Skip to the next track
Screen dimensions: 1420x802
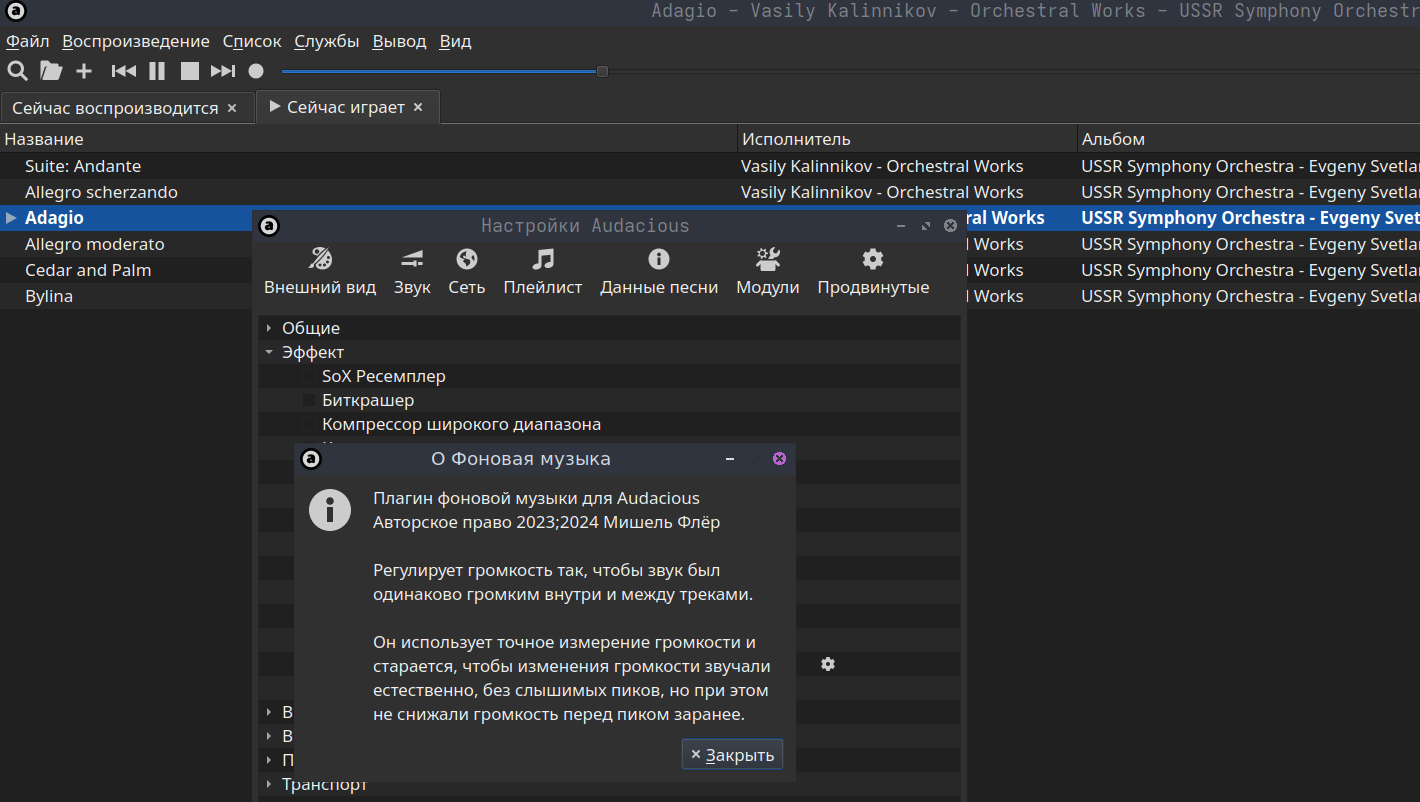tap(223, 71)
